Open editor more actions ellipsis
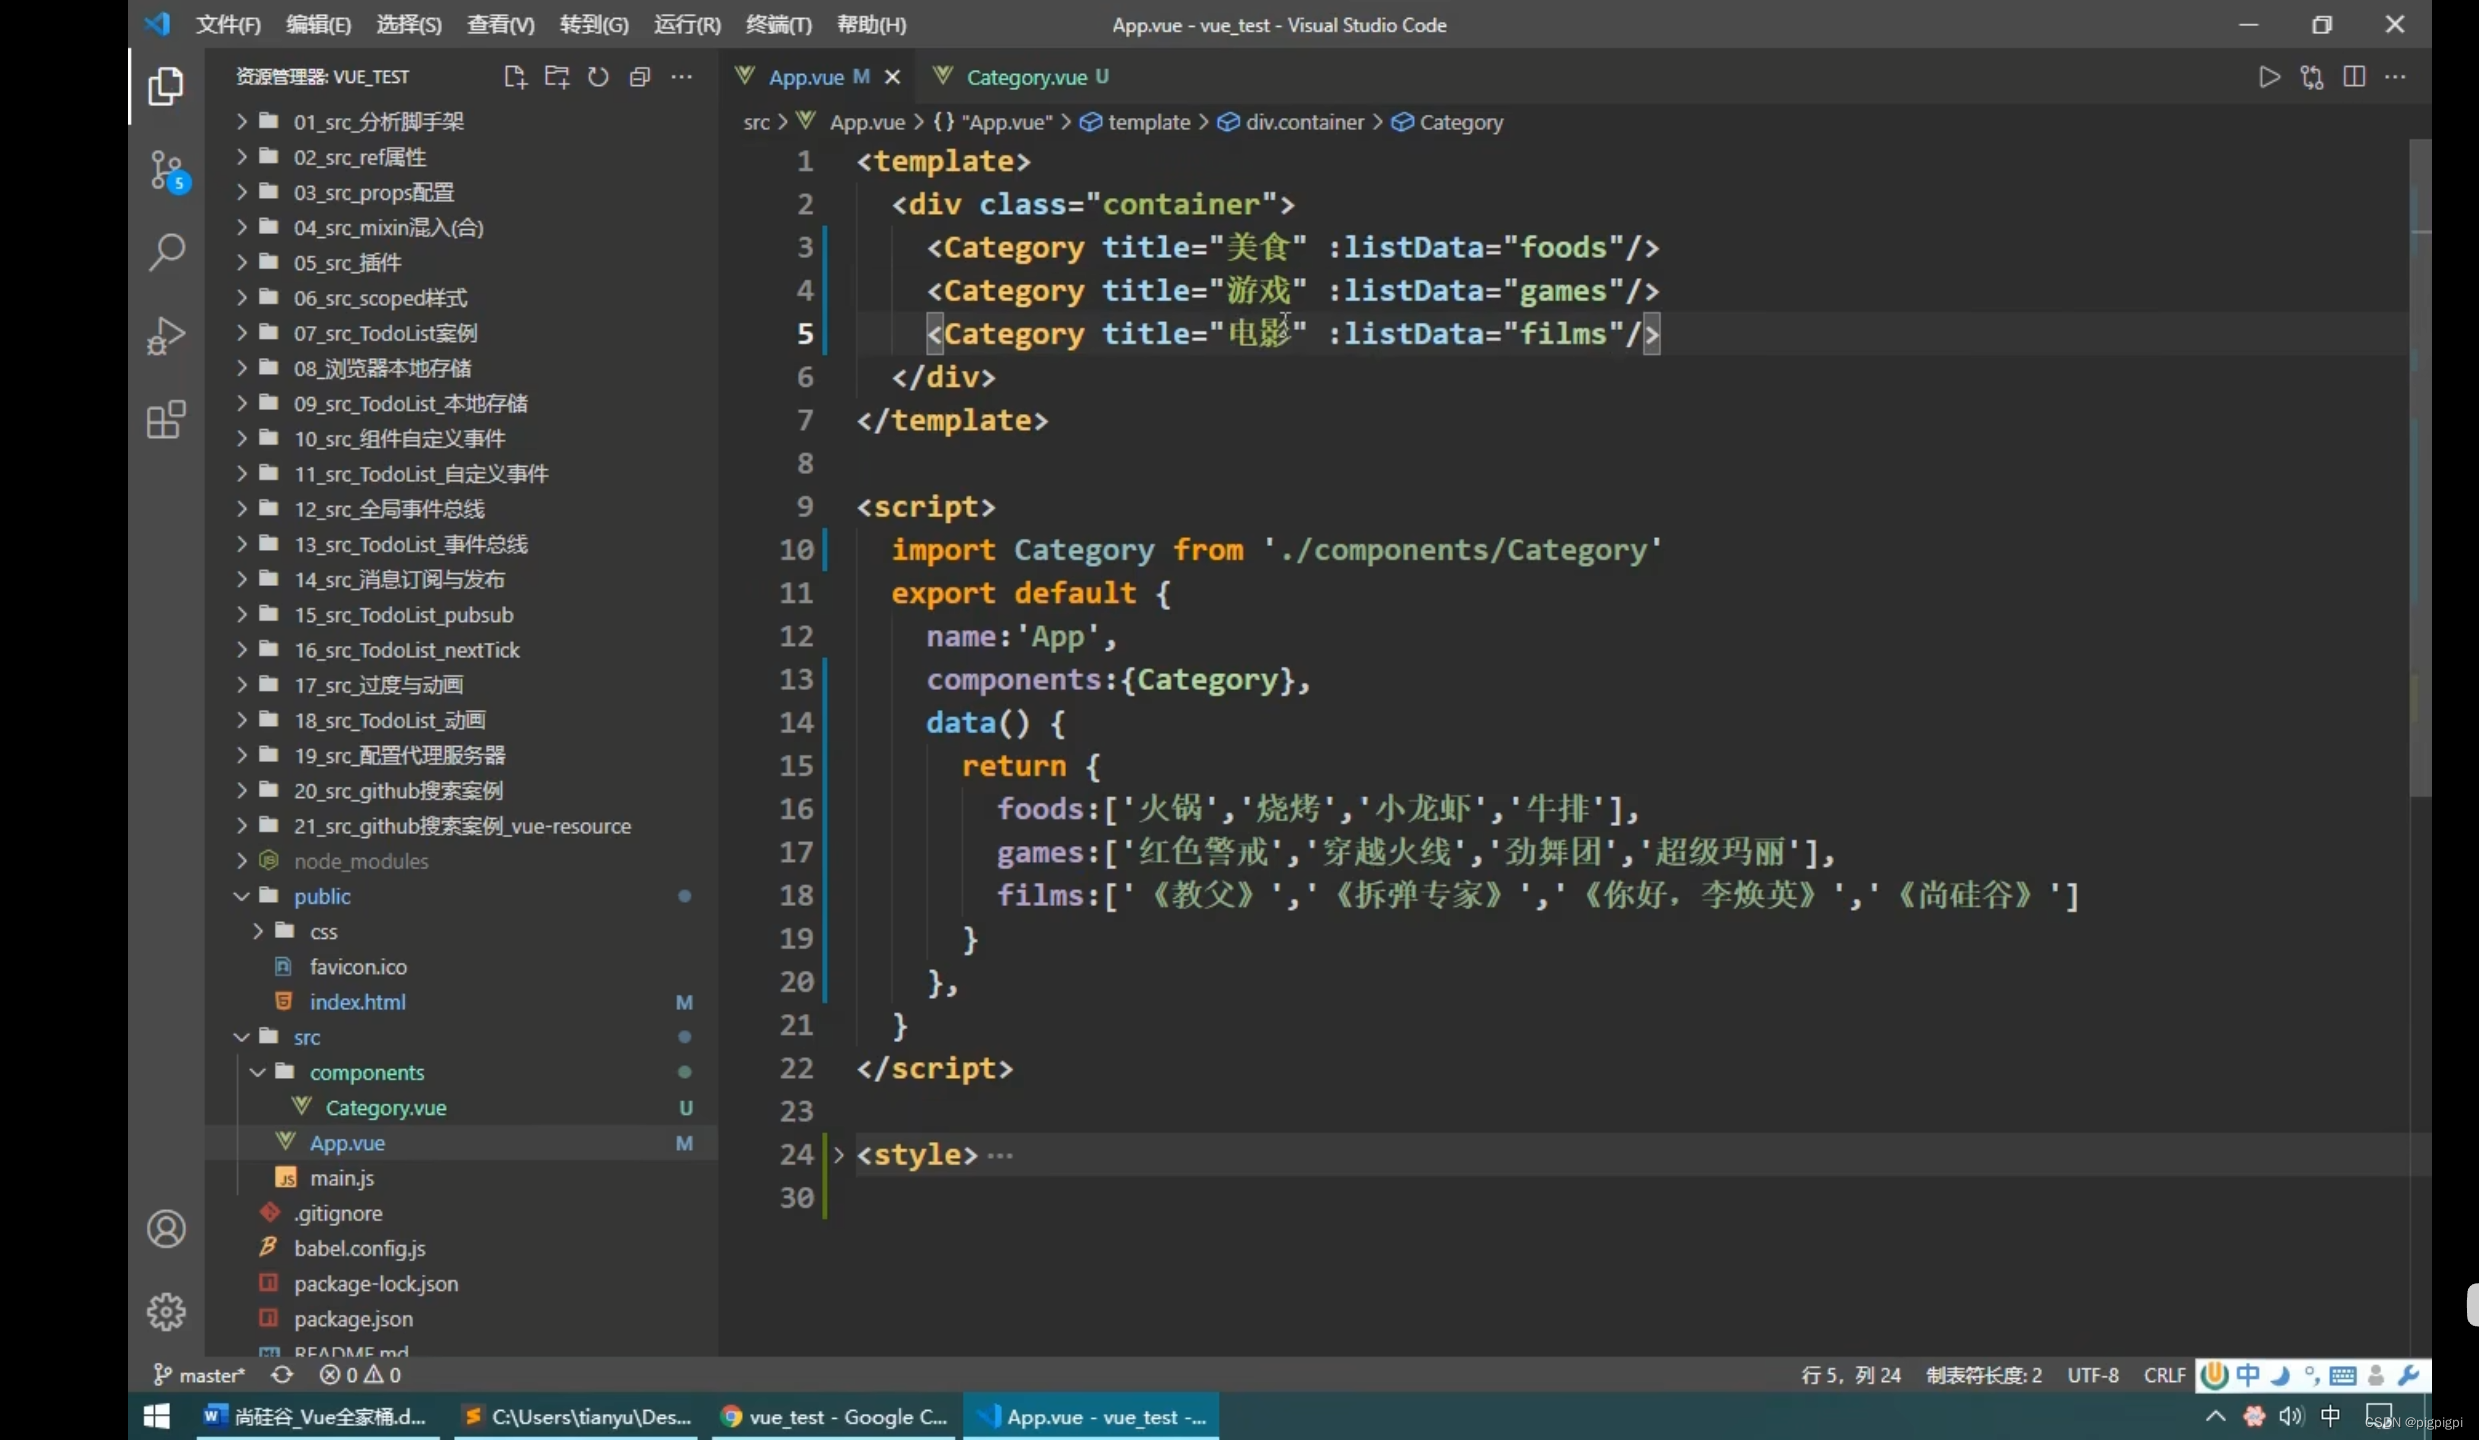Viewport: 2479px width, 1440px height. point(2396,77)
